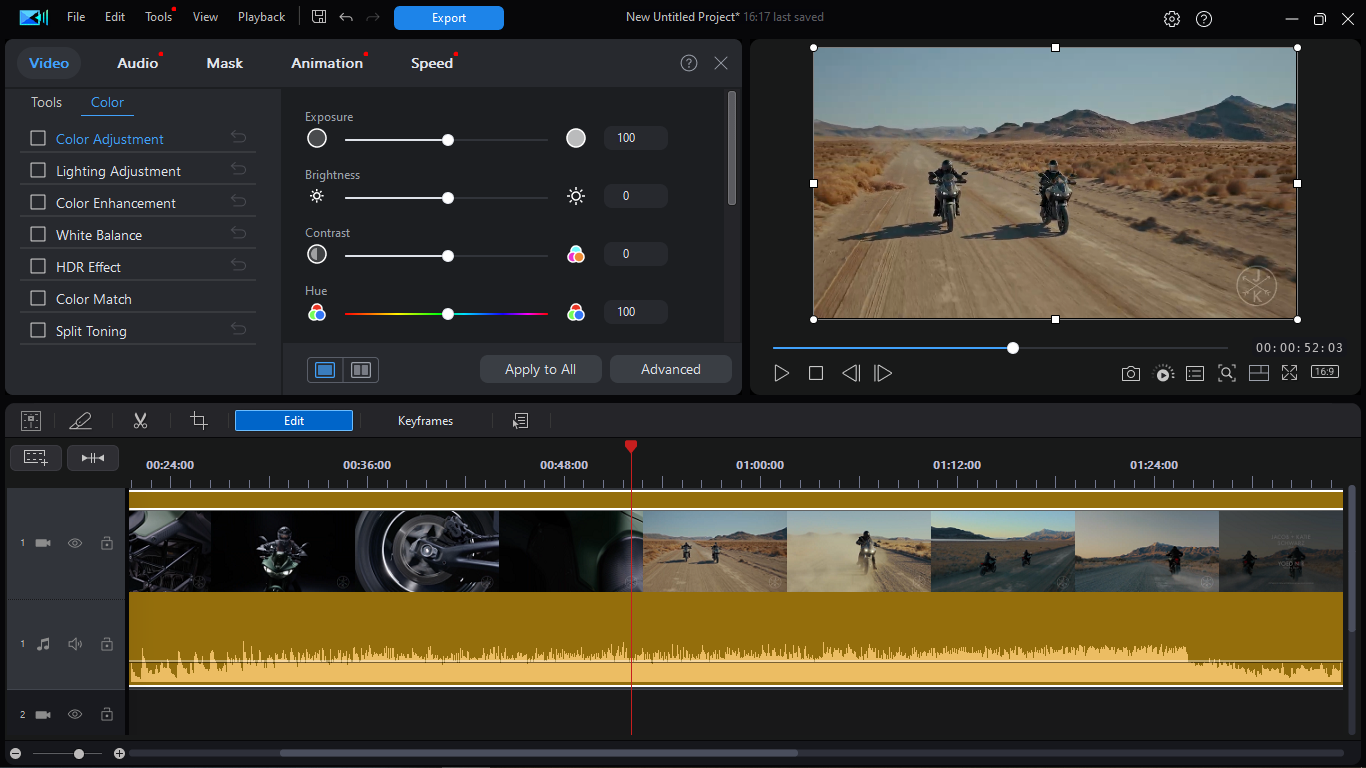Click the Apply to All button
The height and width of the screenshot is (768, 1366).
coord(540,369)
